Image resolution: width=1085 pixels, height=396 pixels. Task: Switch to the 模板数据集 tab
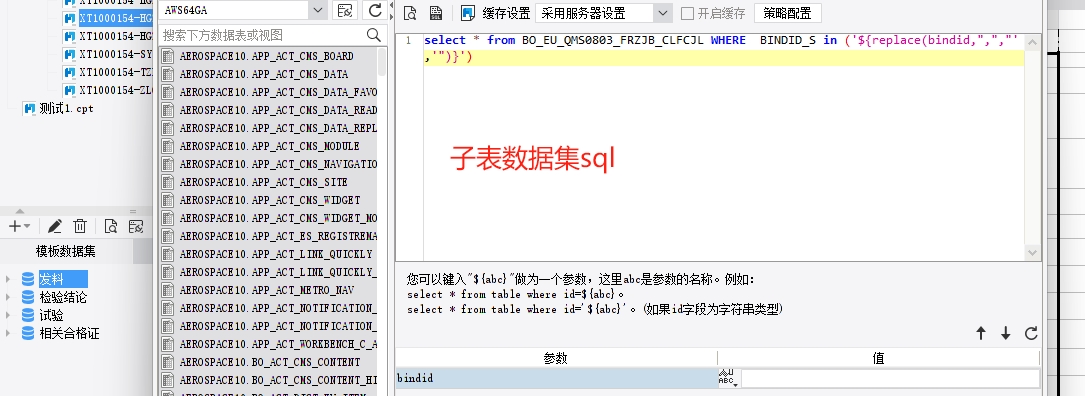point(66,252)
